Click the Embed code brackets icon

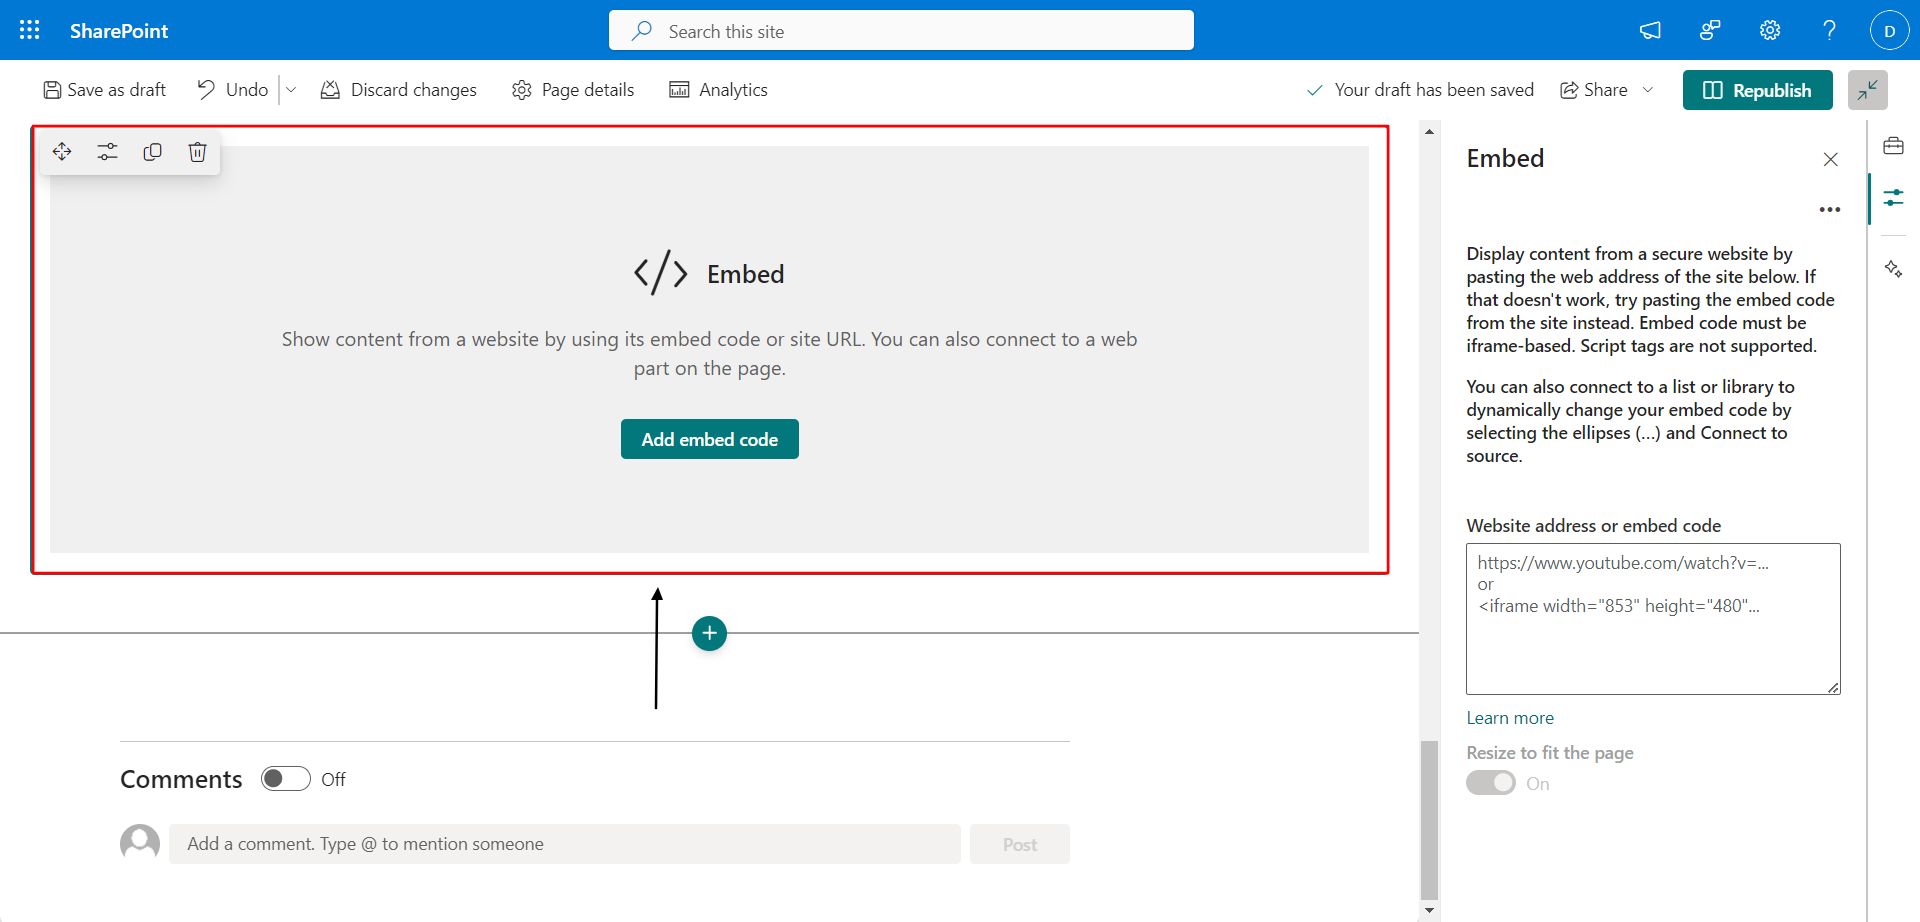[x=661, y=273]
